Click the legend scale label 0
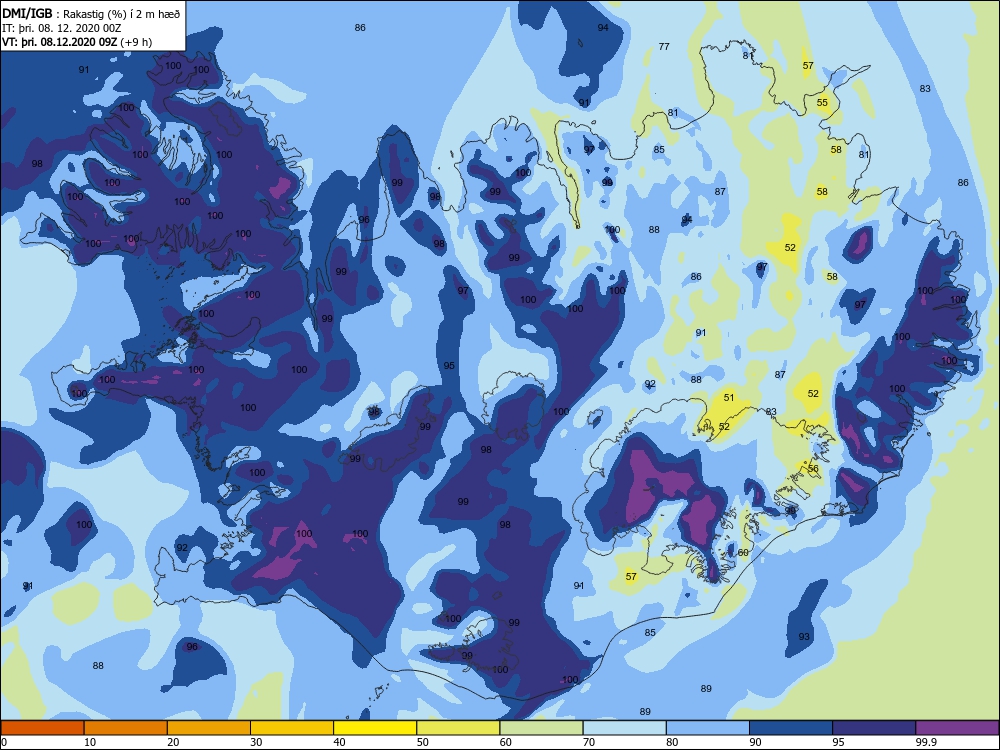Screen dimensions: 1000x750 pyautogui.click(x=4, y=742)
